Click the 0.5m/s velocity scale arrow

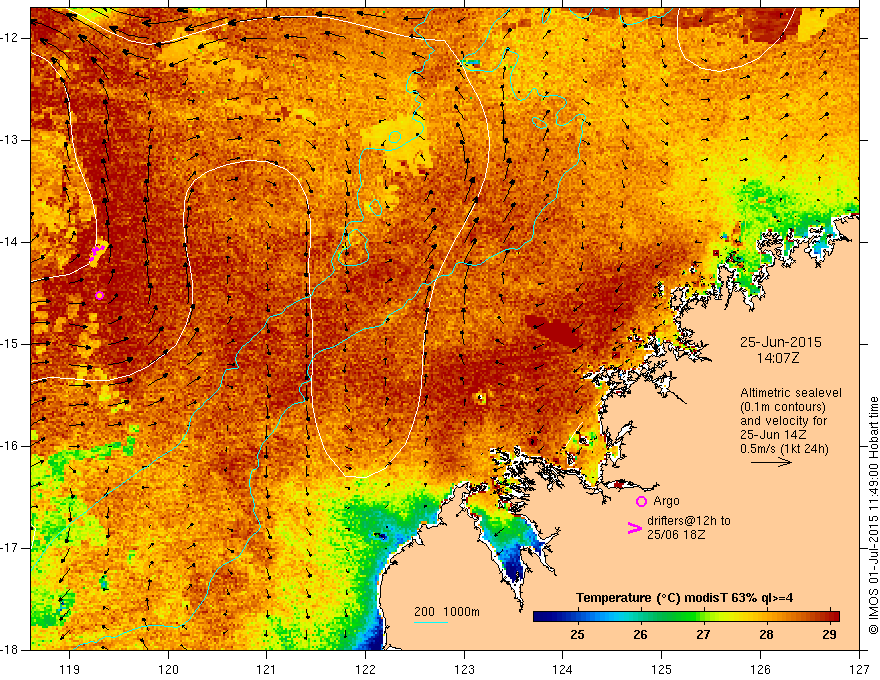(x=771, y=462)
